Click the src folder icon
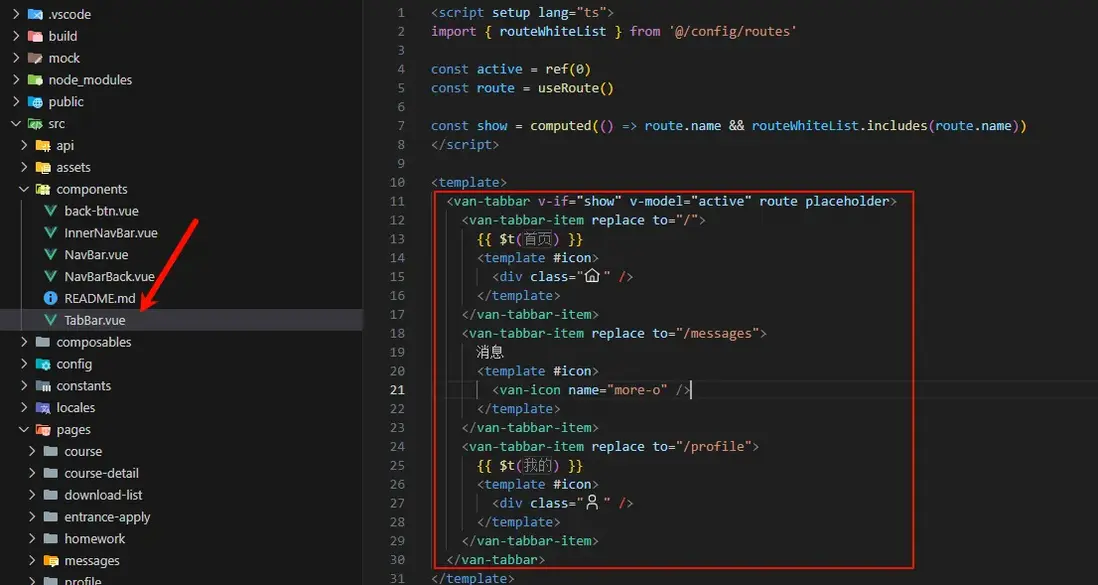The width and height of the screenshot is (1098, 585). (x=35, y=123)
